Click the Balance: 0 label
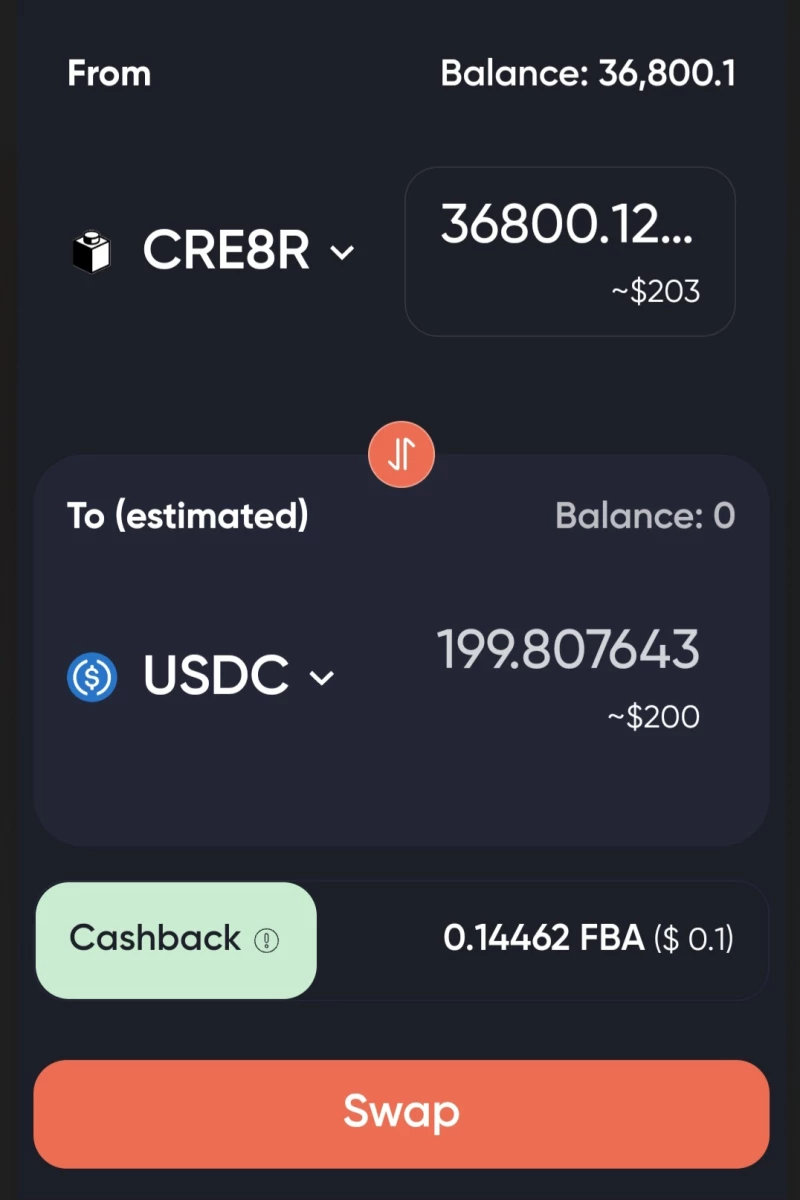This screenshot has height=1200, width=800. (x=645, y=516)
